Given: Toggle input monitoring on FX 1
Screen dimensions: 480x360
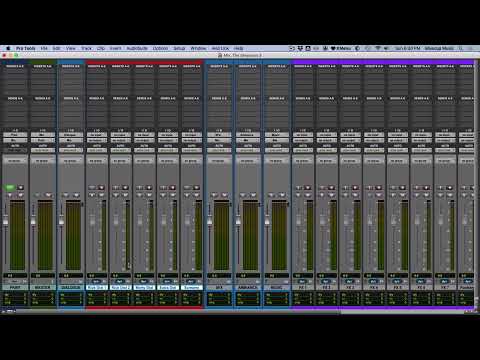Looking at the screenshot, I should pos(299,188).
